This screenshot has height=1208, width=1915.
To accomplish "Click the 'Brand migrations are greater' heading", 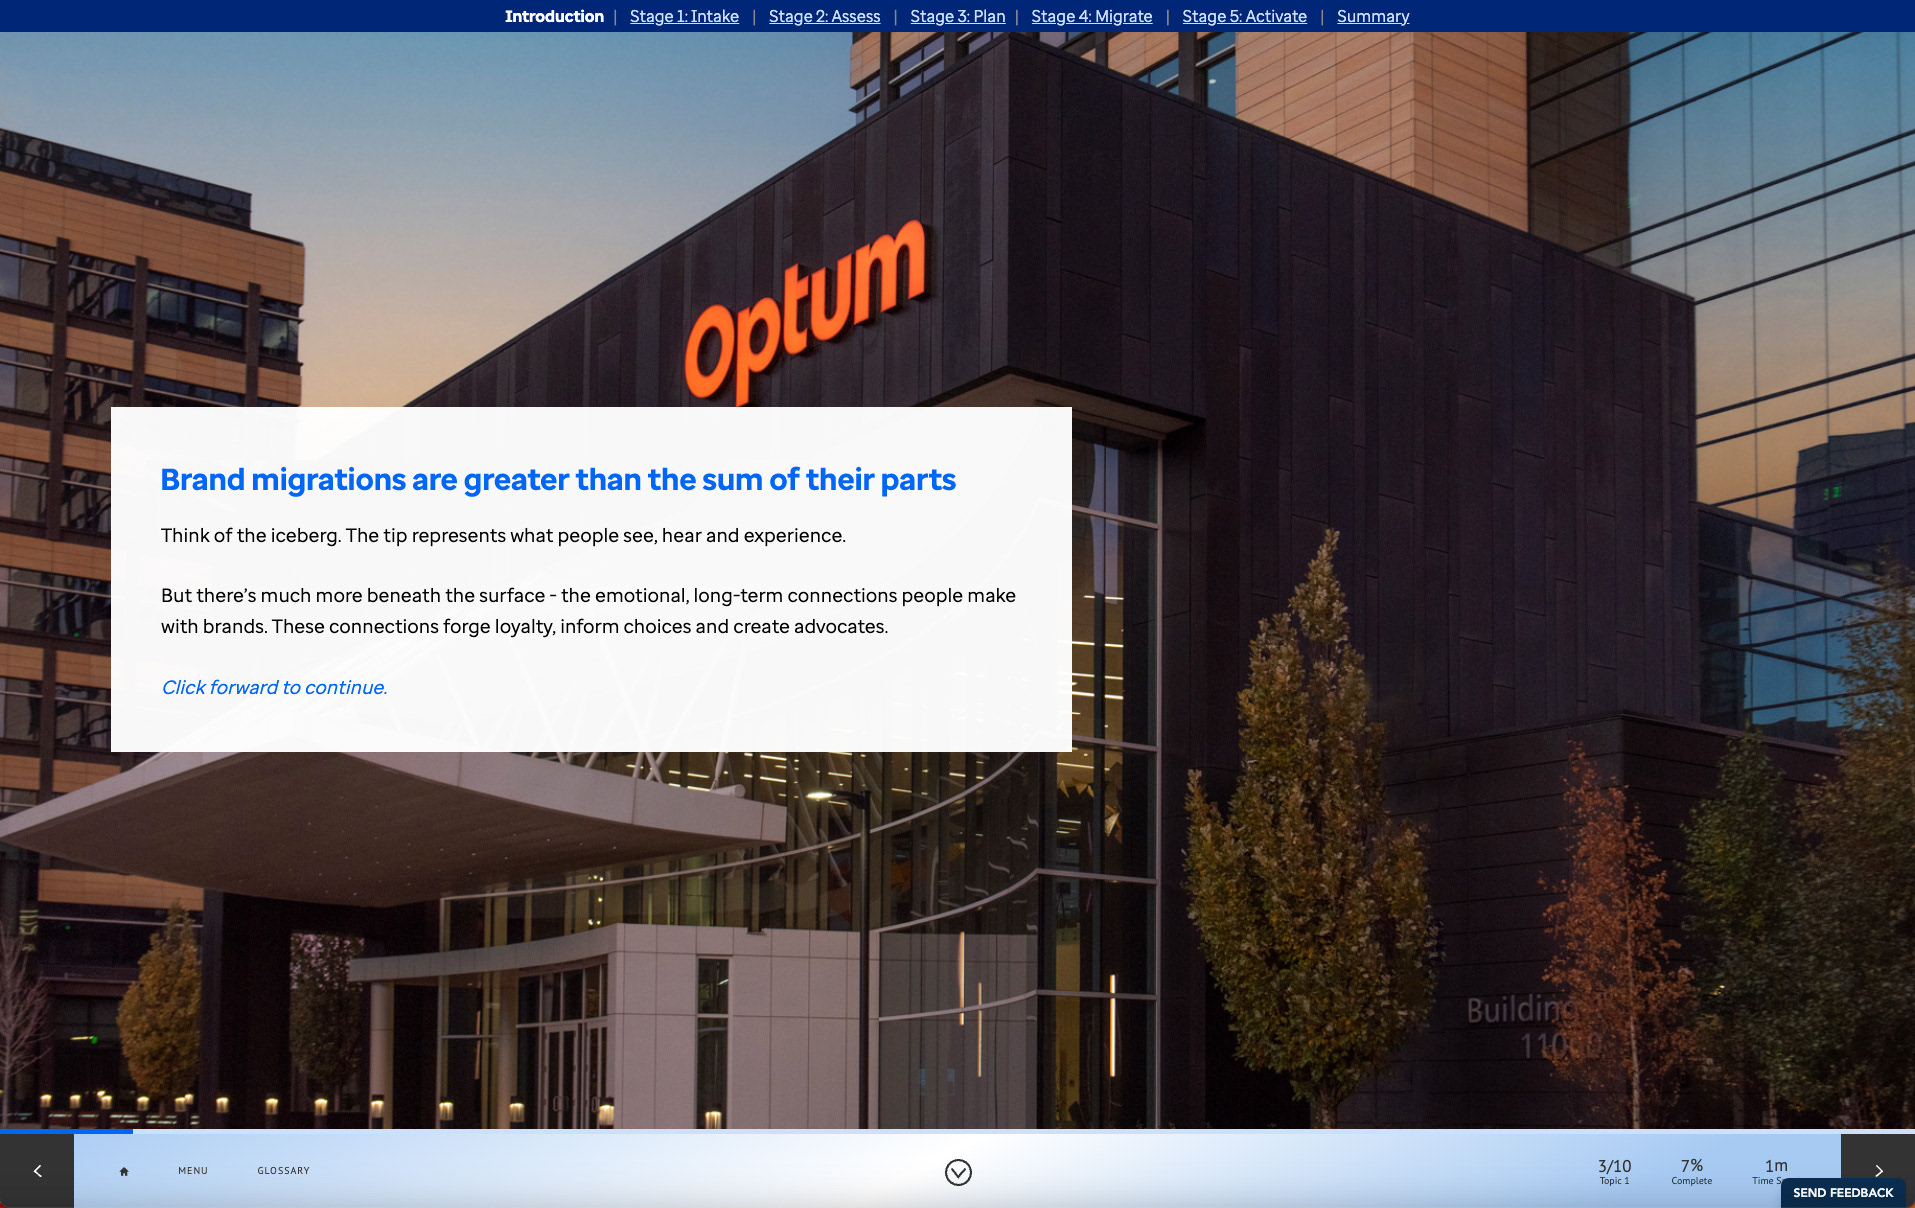I will click(558, 480).
